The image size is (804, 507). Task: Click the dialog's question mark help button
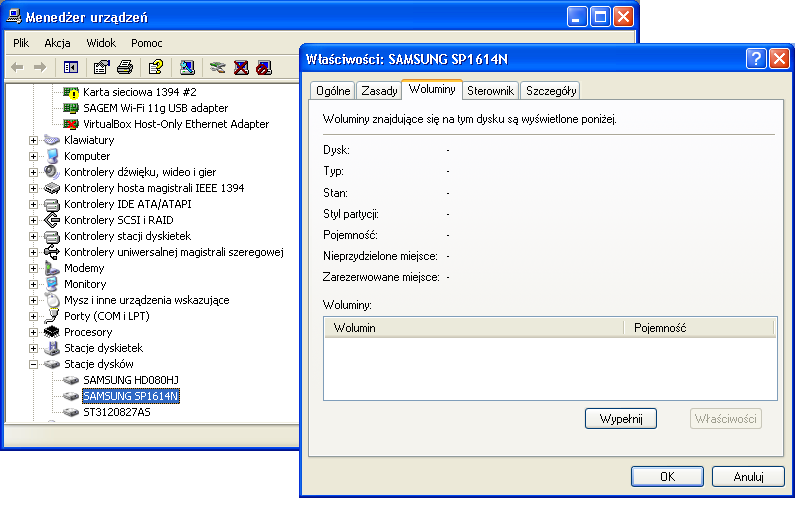click(756, 59)
